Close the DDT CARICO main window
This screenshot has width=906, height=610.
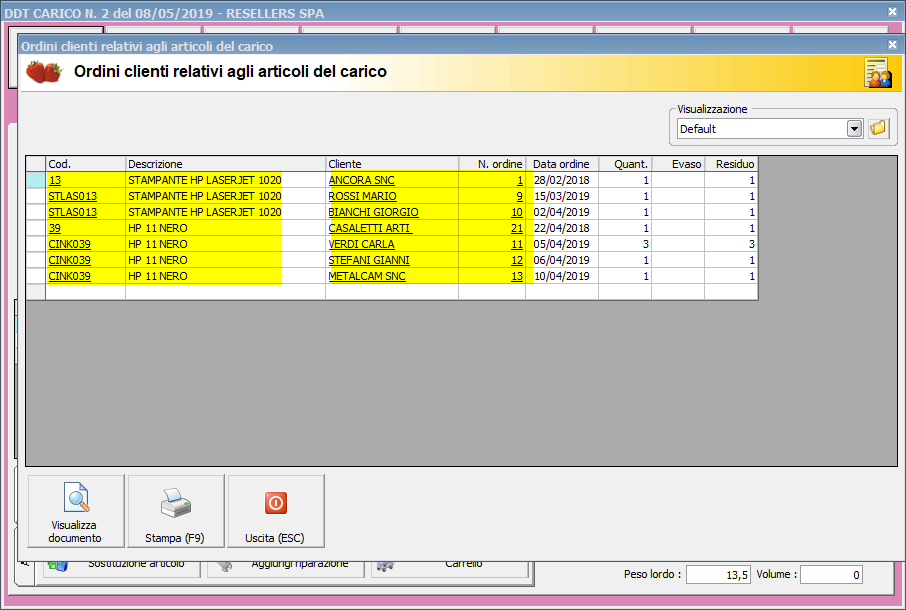pyautogui.click(x=892, y=12)
